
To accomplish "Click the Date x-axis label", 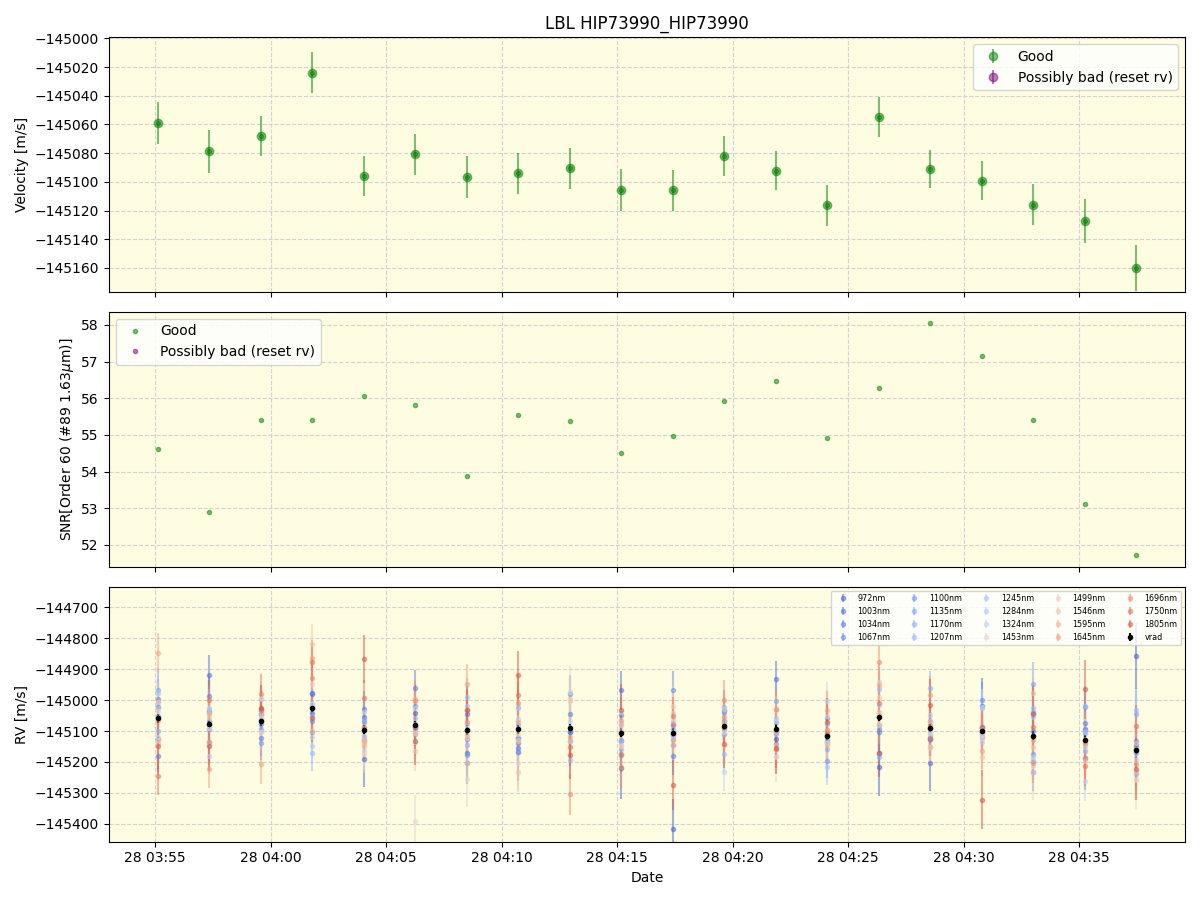I will 647,877.
